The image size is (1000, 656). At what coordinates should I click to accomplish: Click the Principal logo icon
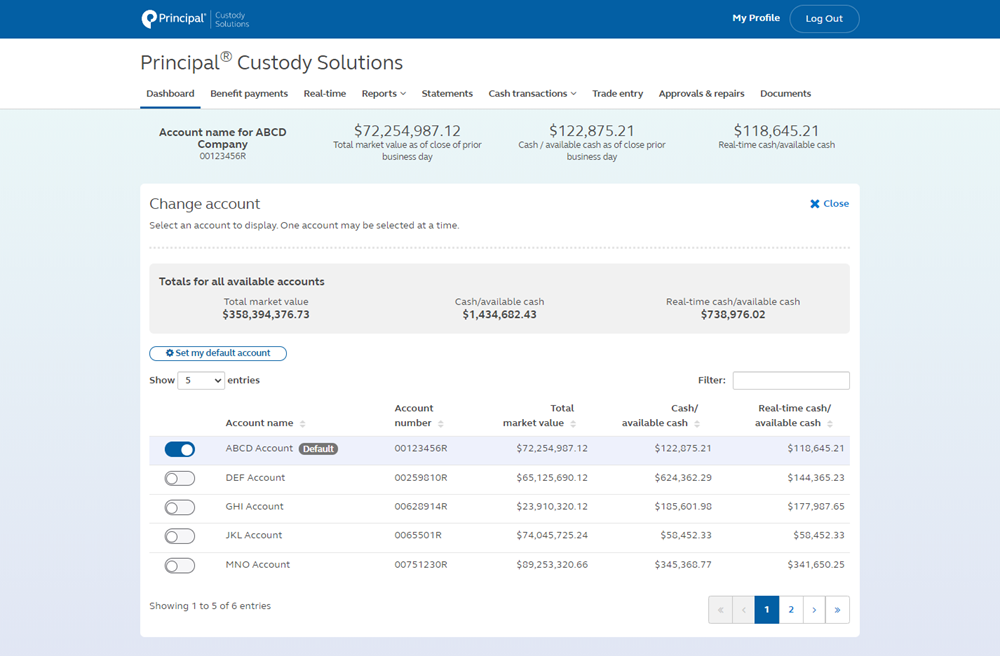[x=146, y=18]
